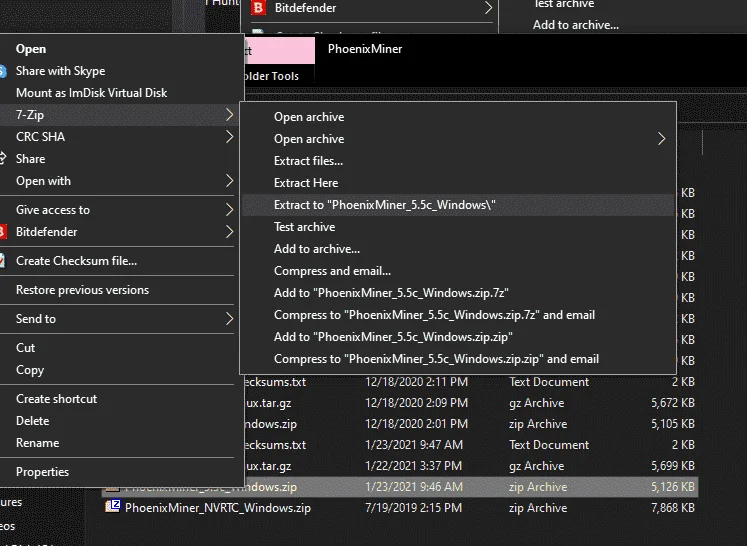Click the 5,126 KB size cell

coord(673,486)
